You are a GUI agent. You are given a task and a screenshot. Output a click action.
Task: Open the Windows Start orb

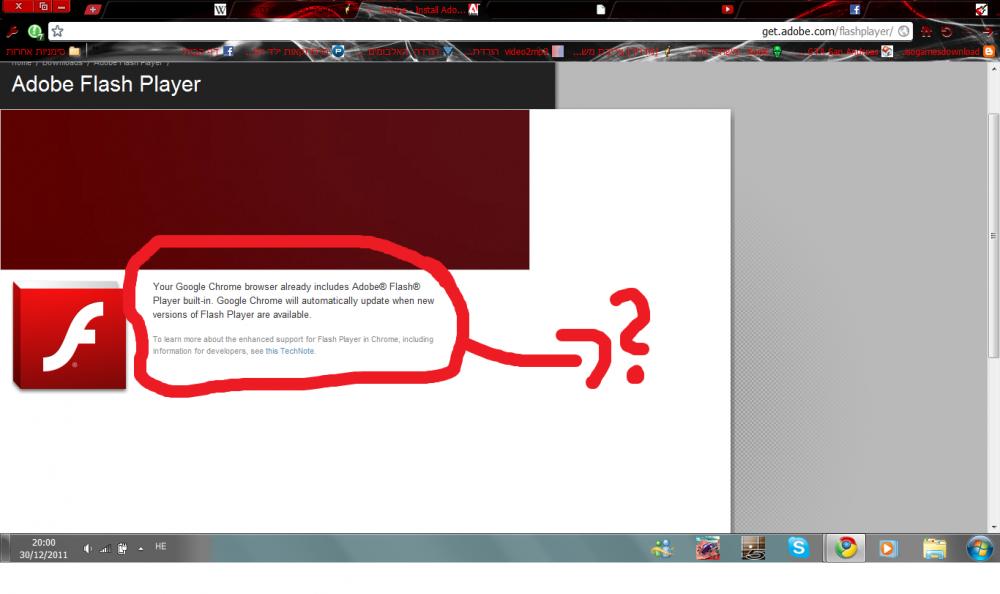click(979, 548)
